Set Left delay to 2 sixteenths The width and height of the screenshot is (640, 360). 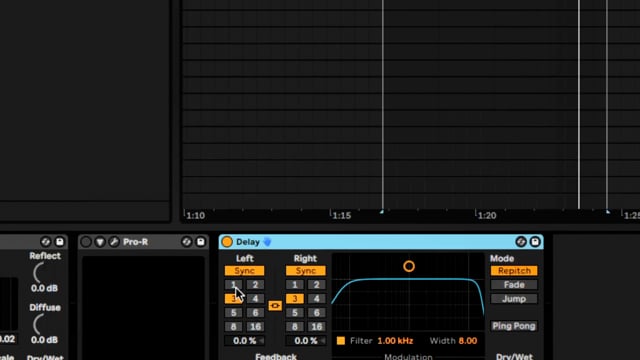[x=255, y=285]
